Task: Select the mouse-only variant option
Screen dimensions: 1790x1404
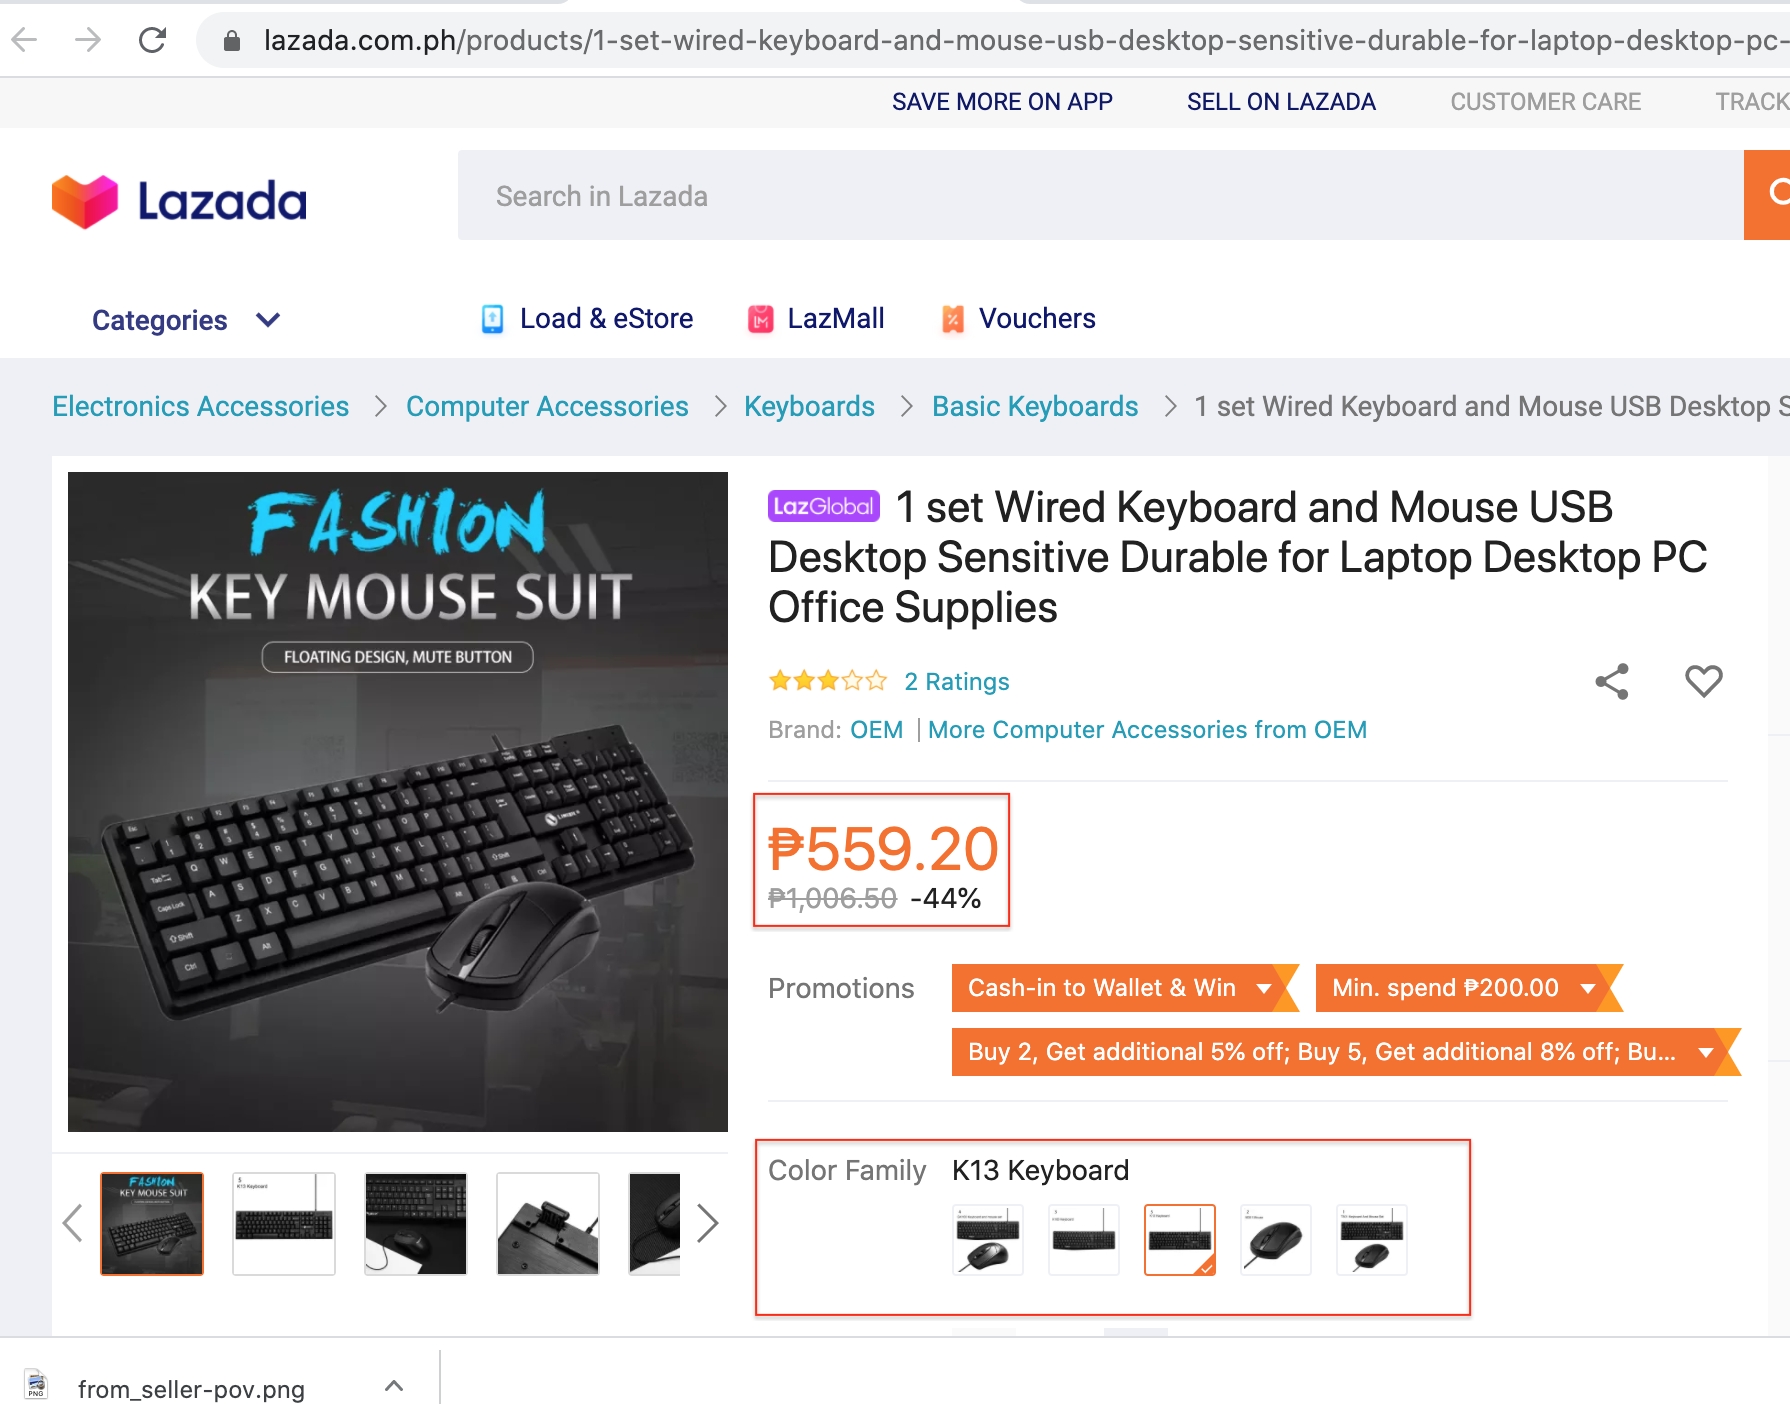Action: coord(1275,1240)
